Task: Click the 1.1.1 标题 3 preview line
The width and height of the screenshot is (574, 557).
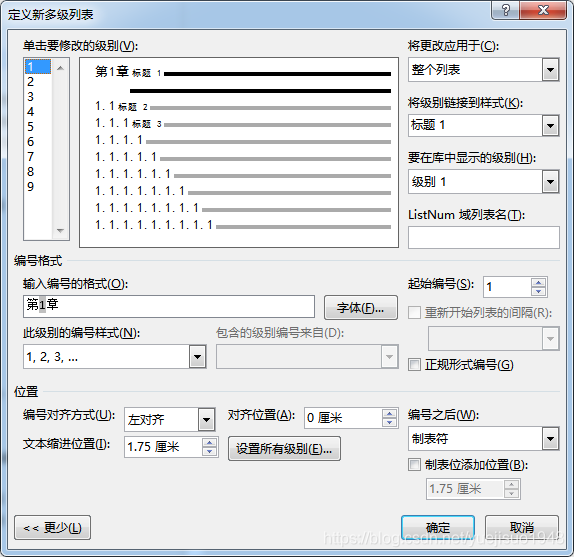Action: click(x=243, y=124)
